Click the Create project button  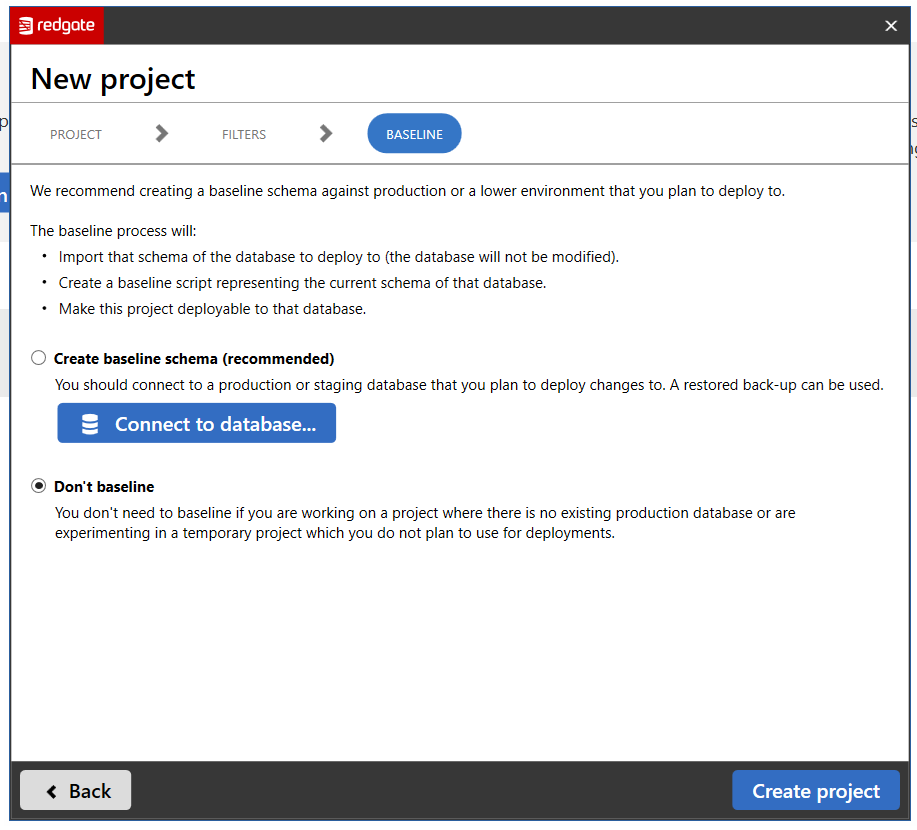click(815, 791)
